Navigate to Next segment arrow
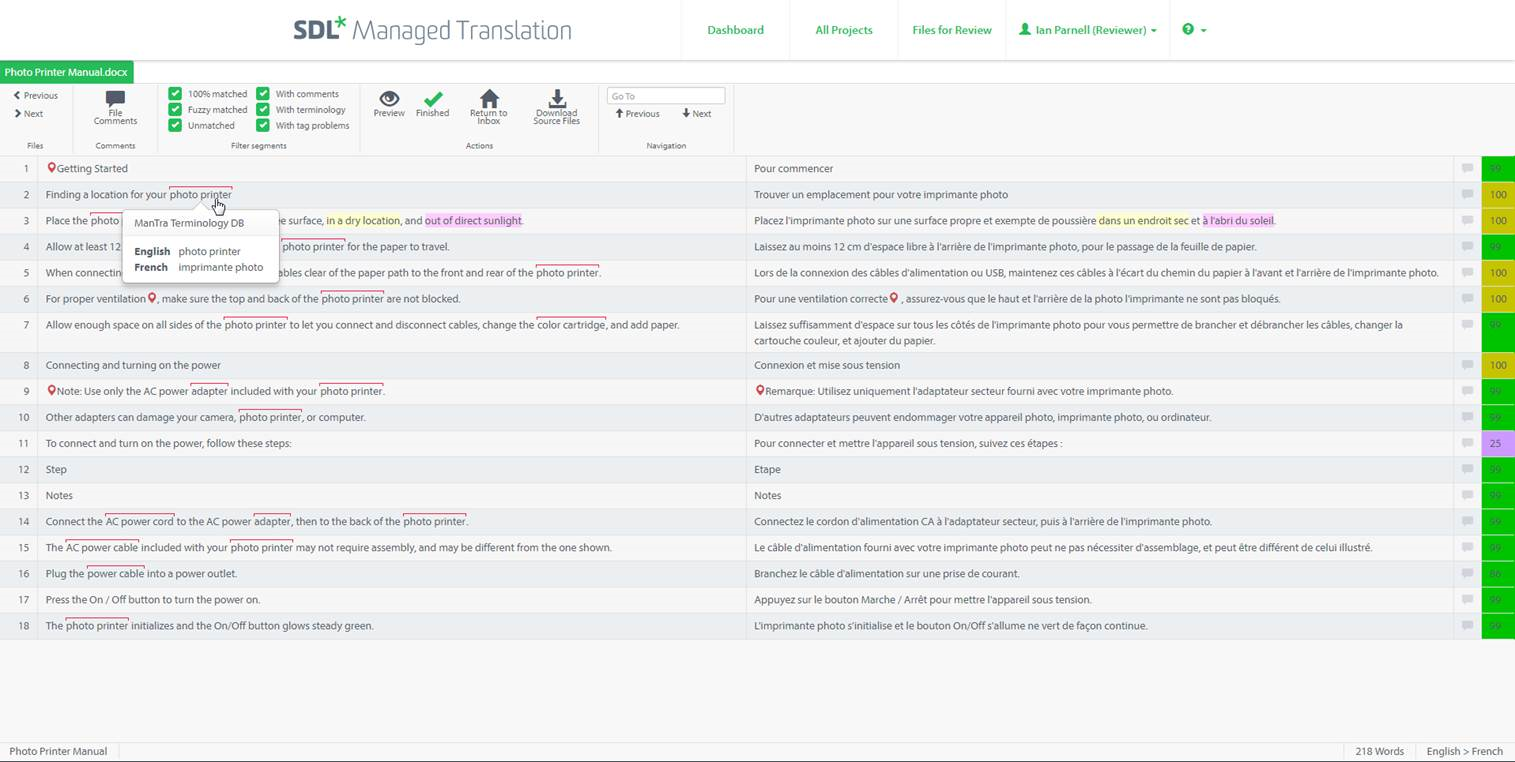 [696, 114]
